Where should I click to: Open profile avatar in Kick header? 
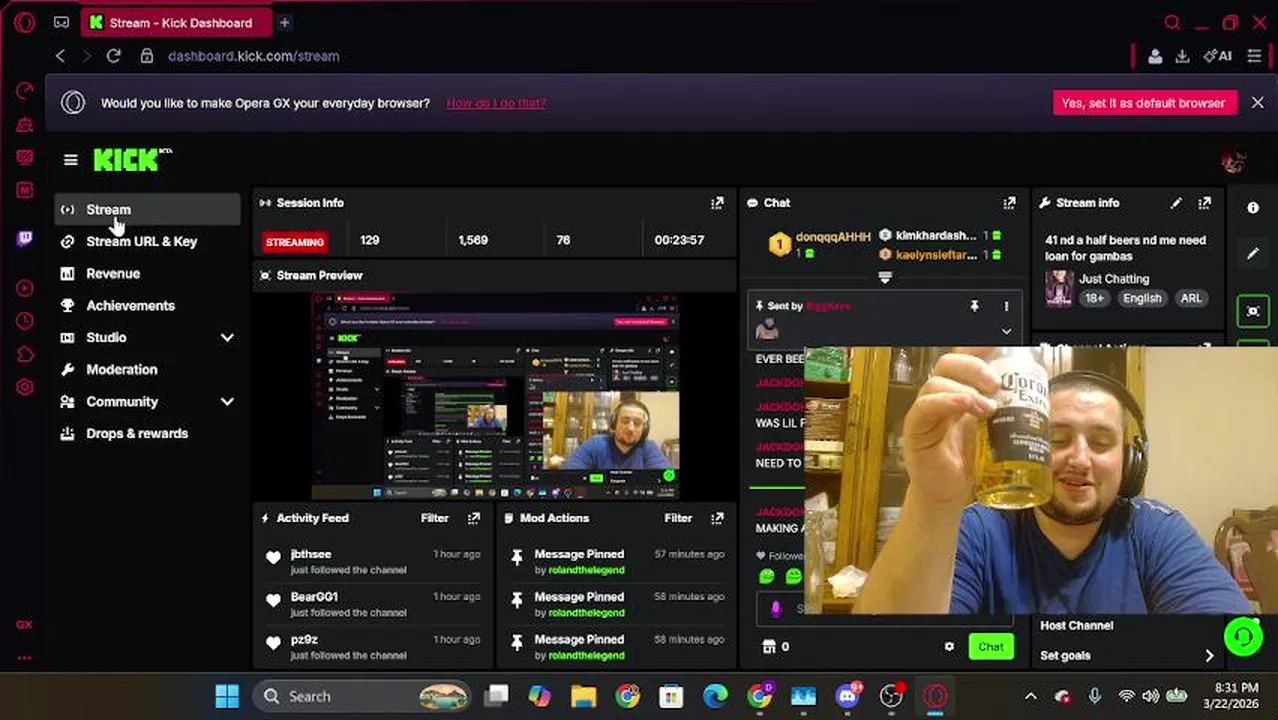click(x=1232, y=161)
